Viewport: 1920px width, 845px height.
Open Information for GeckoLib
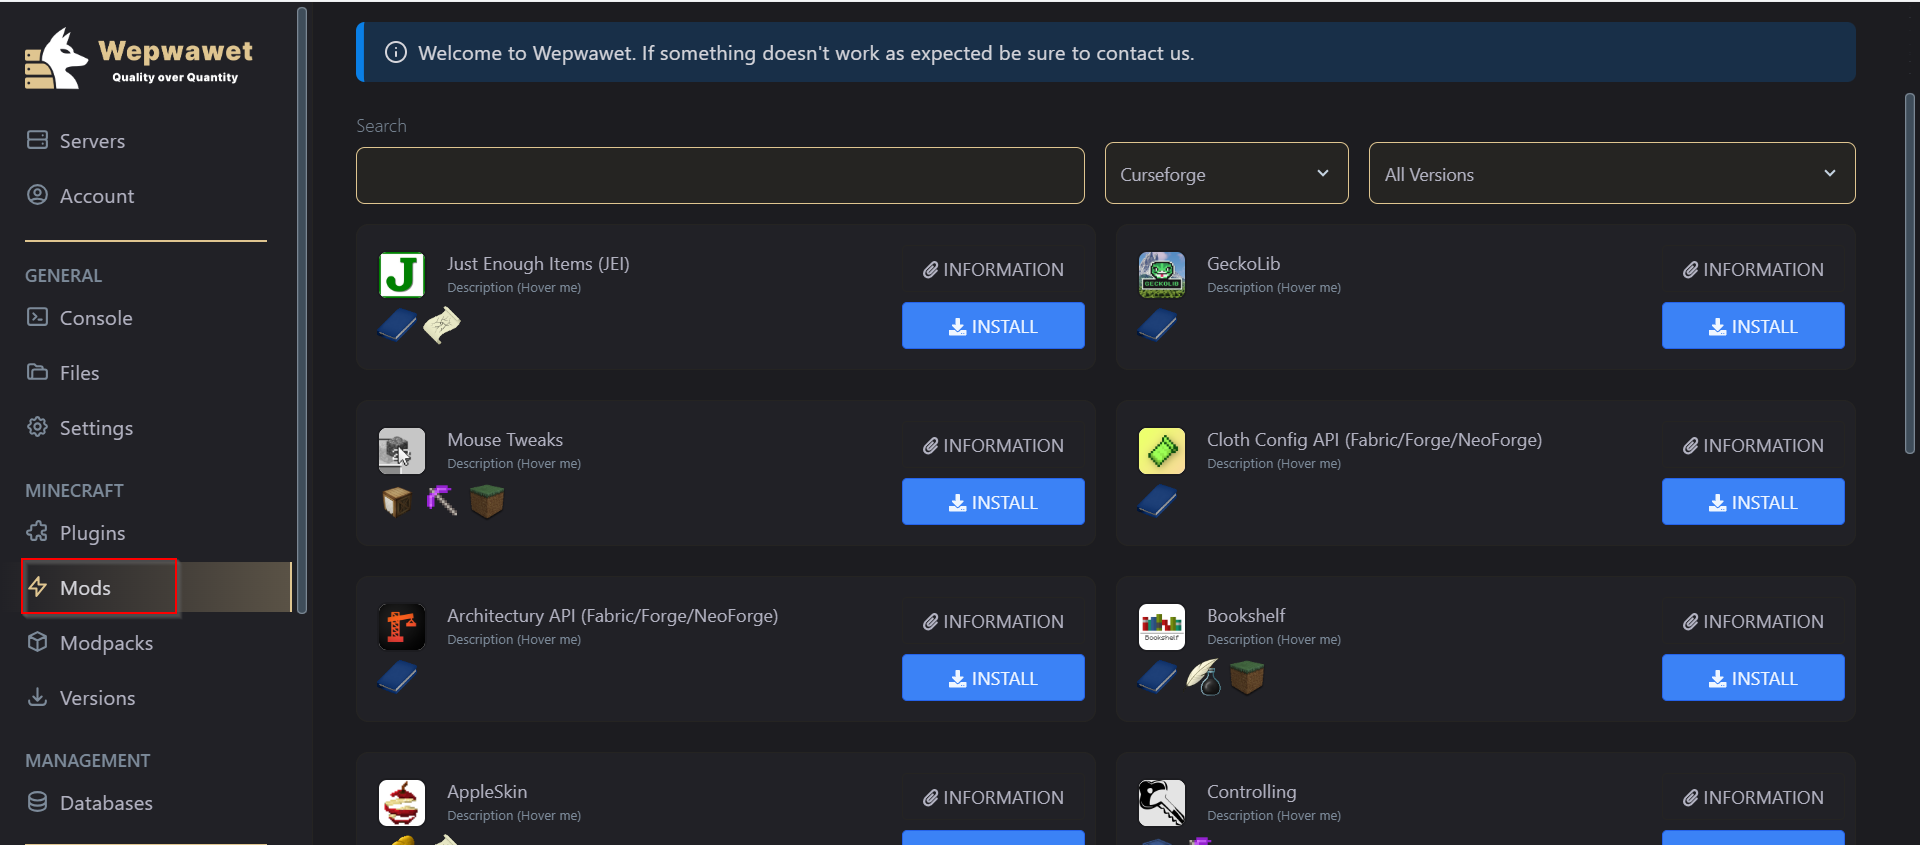coord(1753,270)
